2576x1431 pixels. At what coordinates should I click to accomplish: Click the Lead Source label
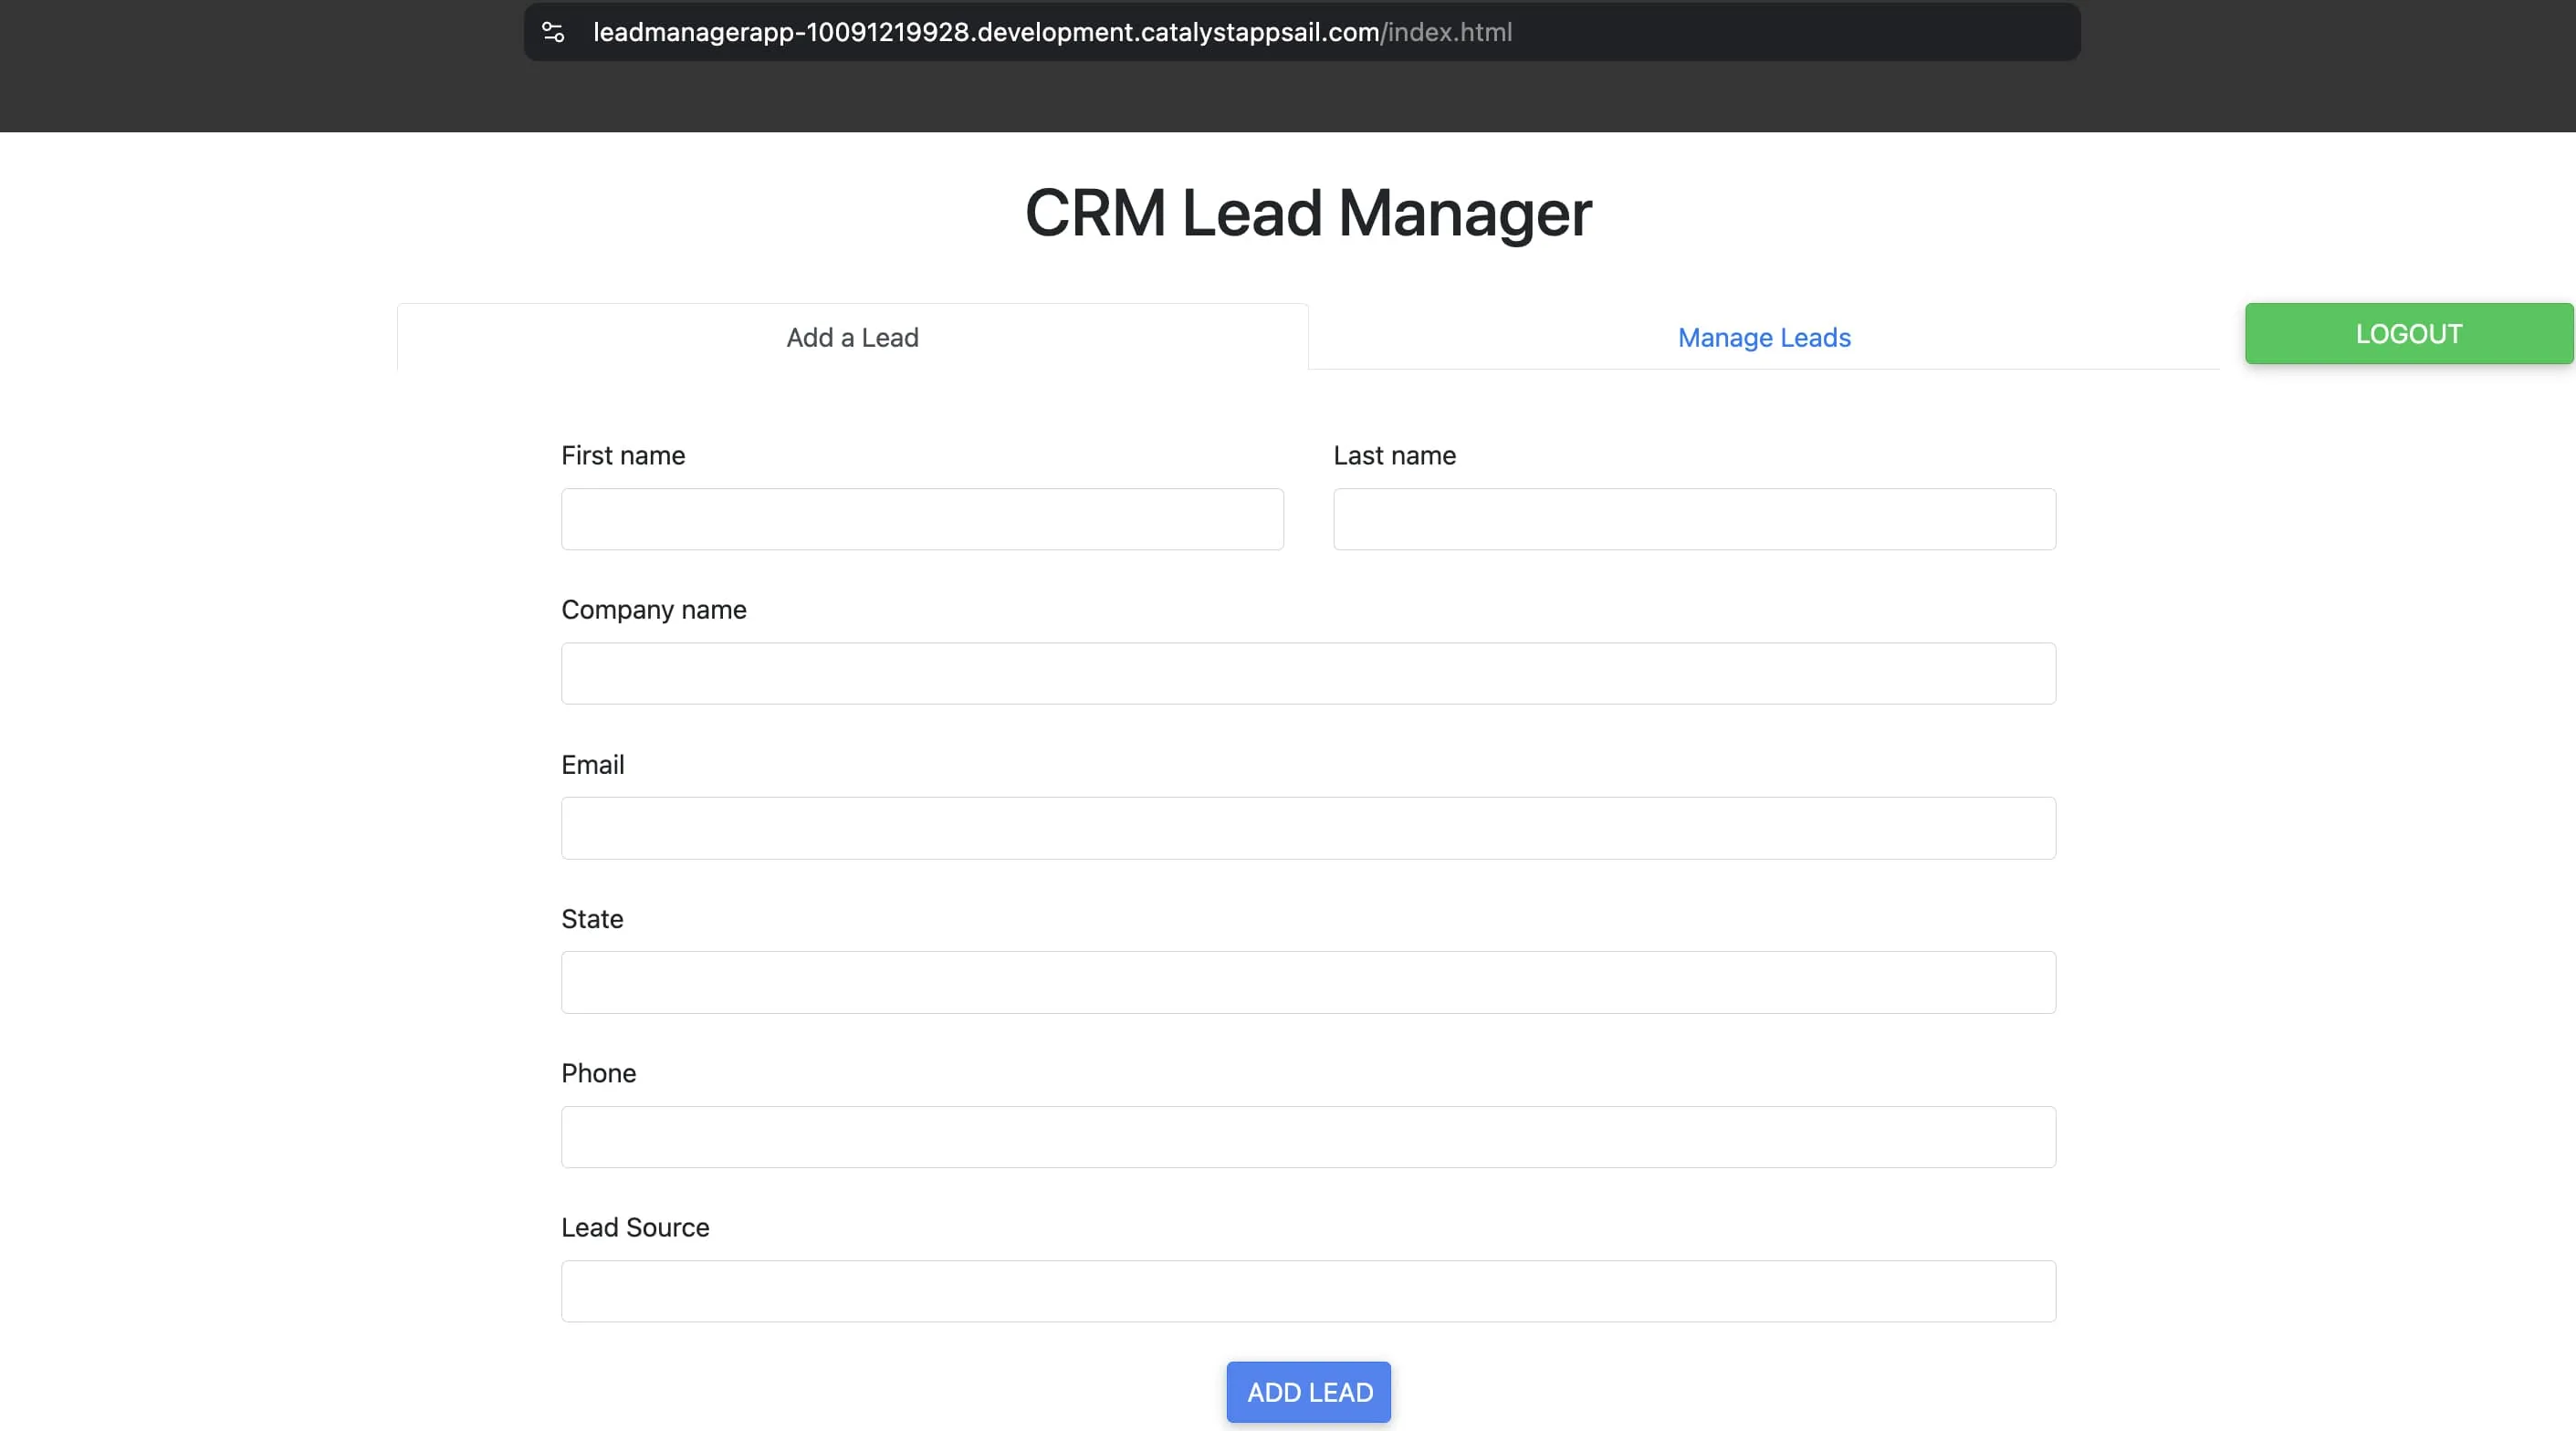point(635,1227)
